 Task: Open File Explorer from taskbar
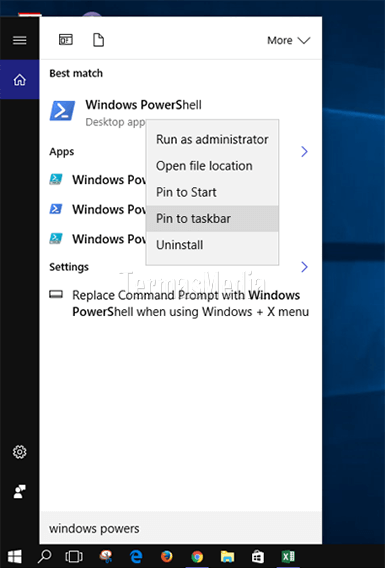point(227,556)
